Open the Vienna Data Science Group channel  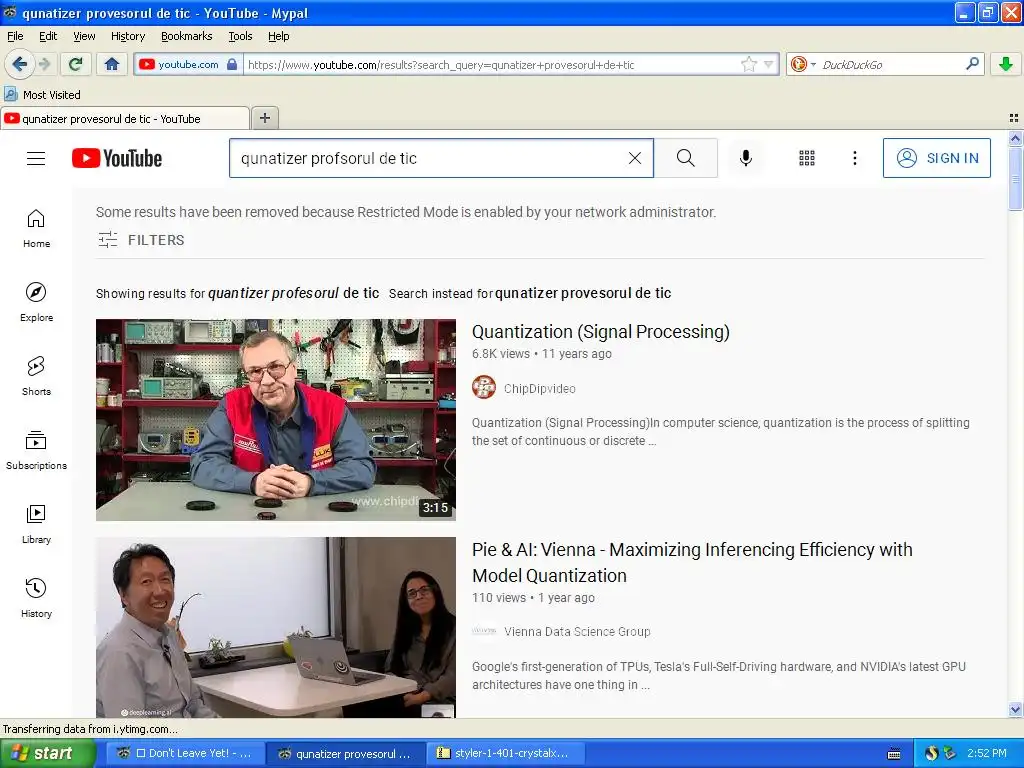[577, 632]
